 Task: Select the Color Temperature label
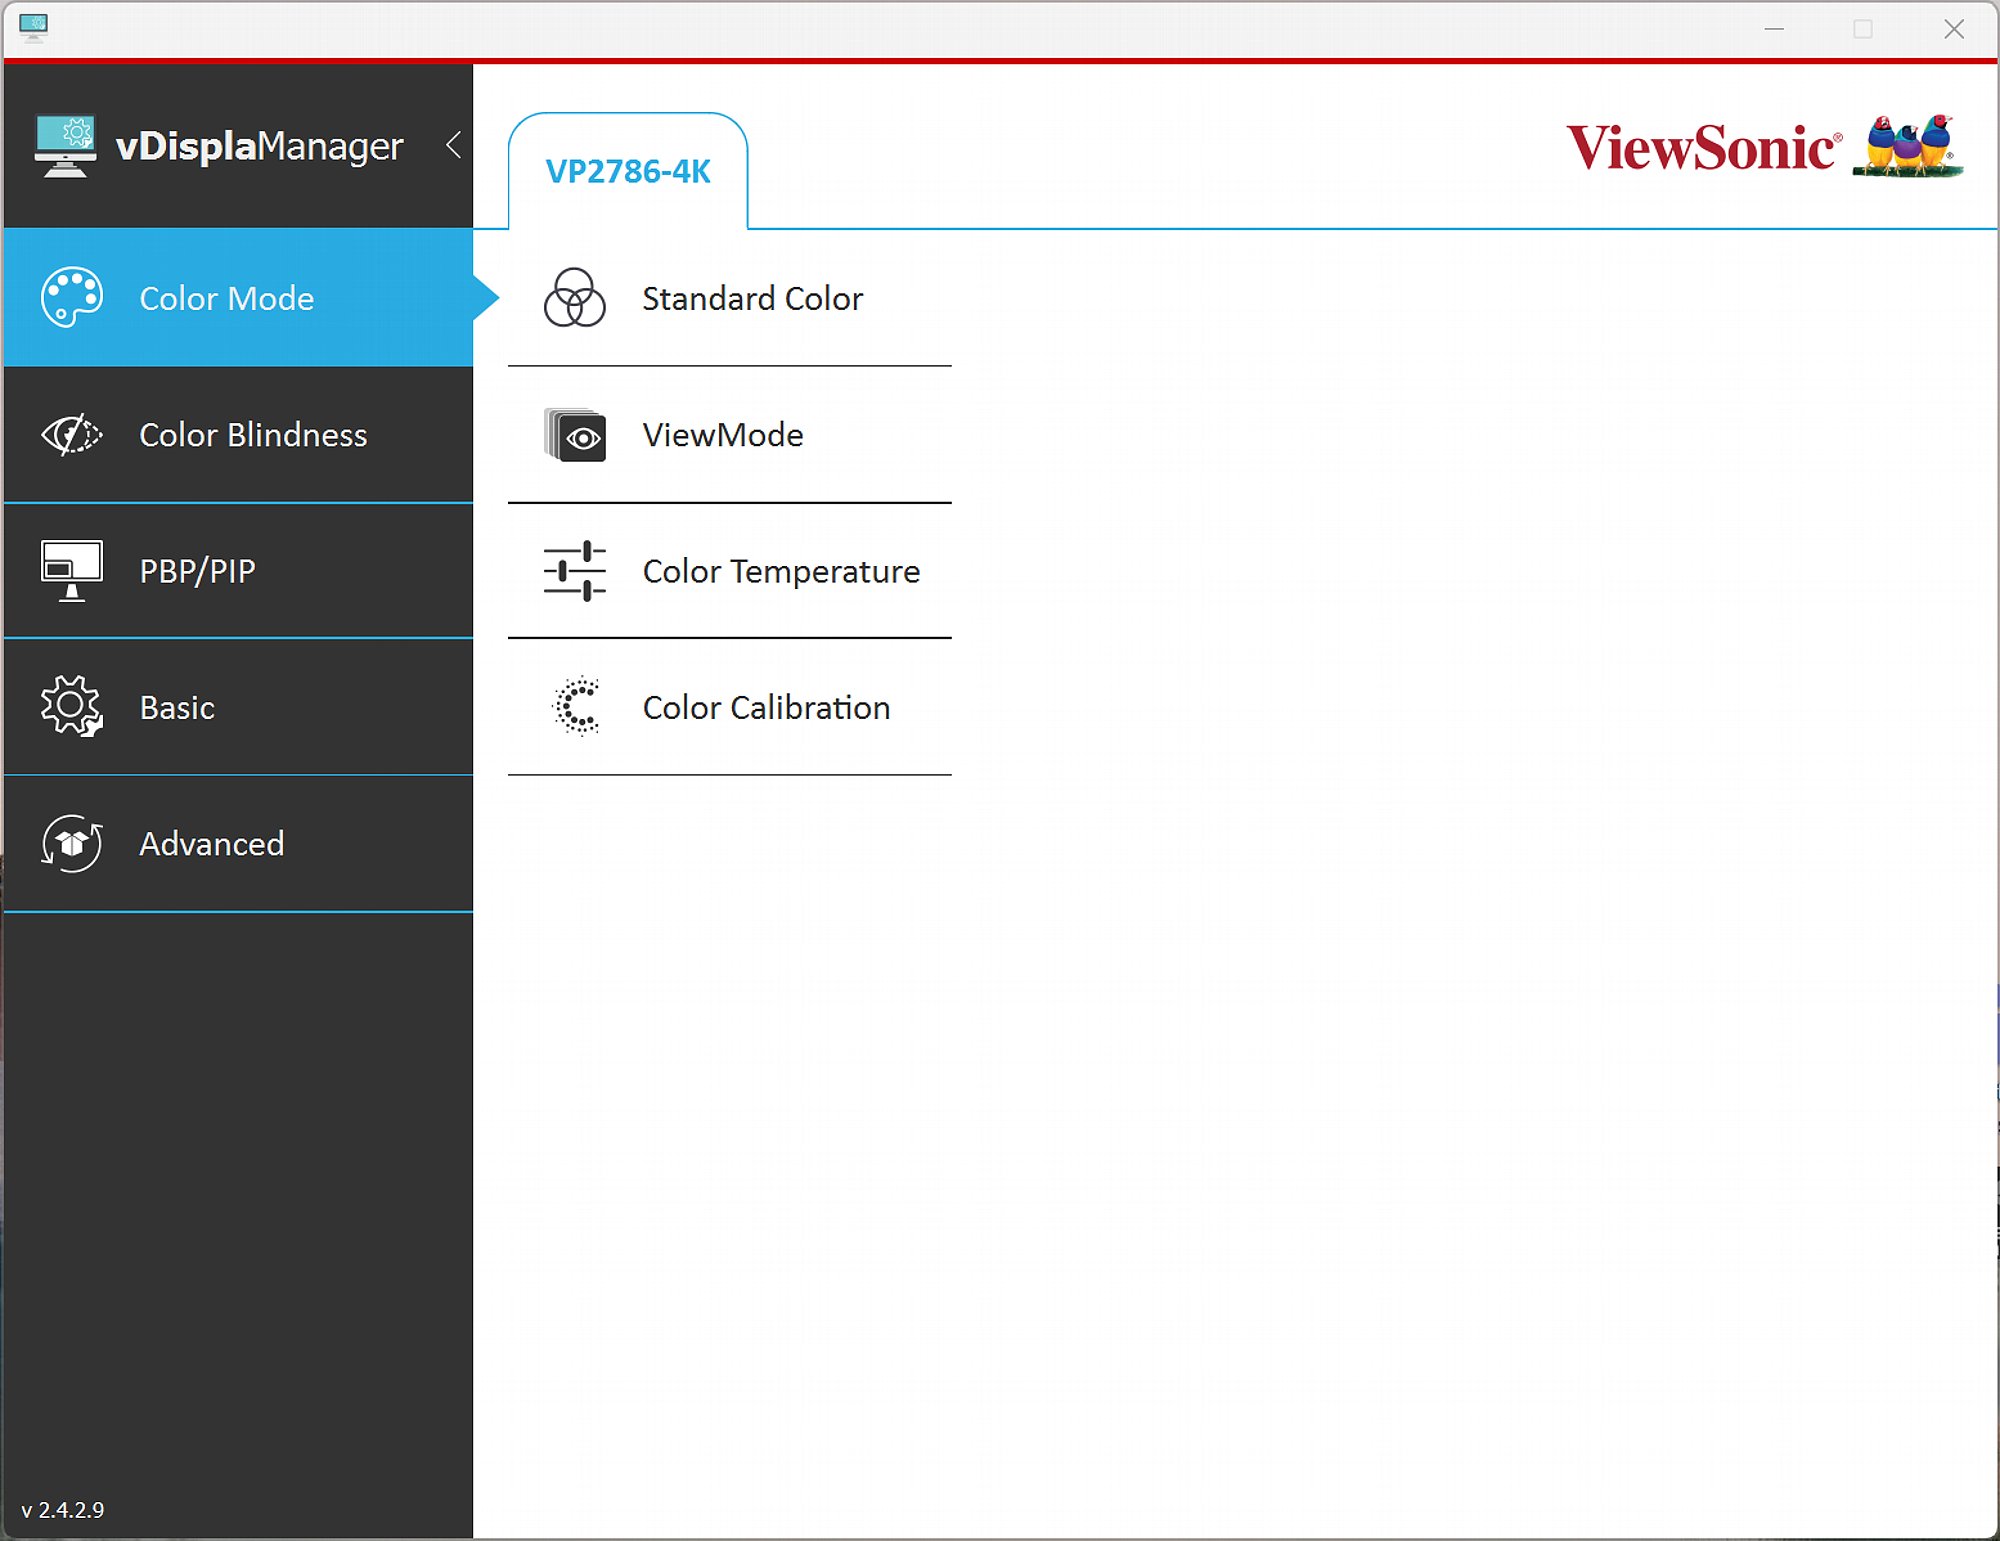click(x=781, y=572)
